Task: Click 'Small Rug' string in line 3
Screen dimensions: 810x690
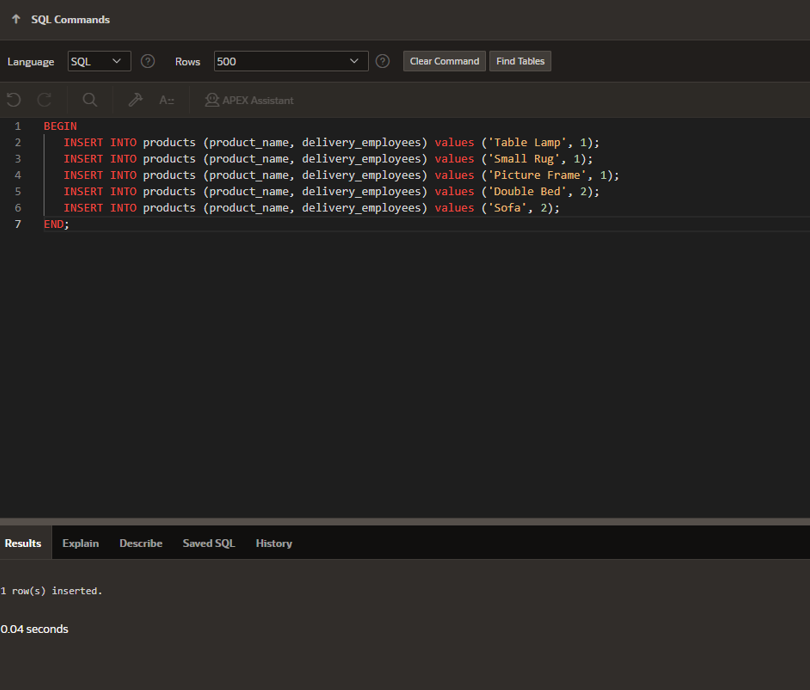Action: pyautogui.click(x=524, y=159)
